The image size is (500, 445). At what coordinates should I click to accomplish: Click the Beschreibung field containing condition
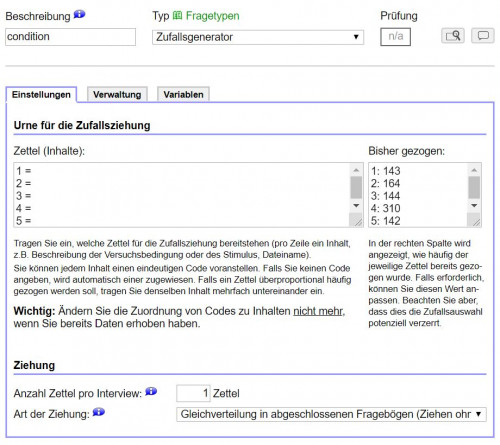(70, 37)
